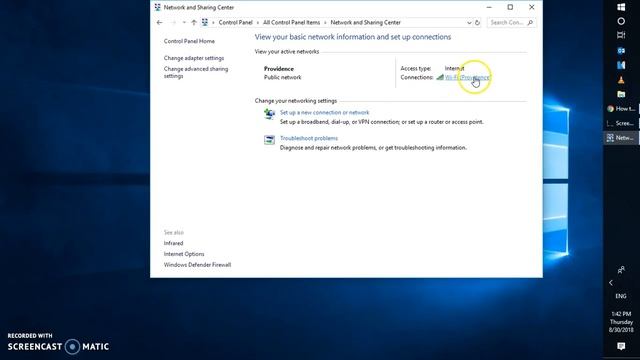Screen dimensions: 640x360
Task: Open Change advanced sharing settings
Action: [x=196, y=72]
